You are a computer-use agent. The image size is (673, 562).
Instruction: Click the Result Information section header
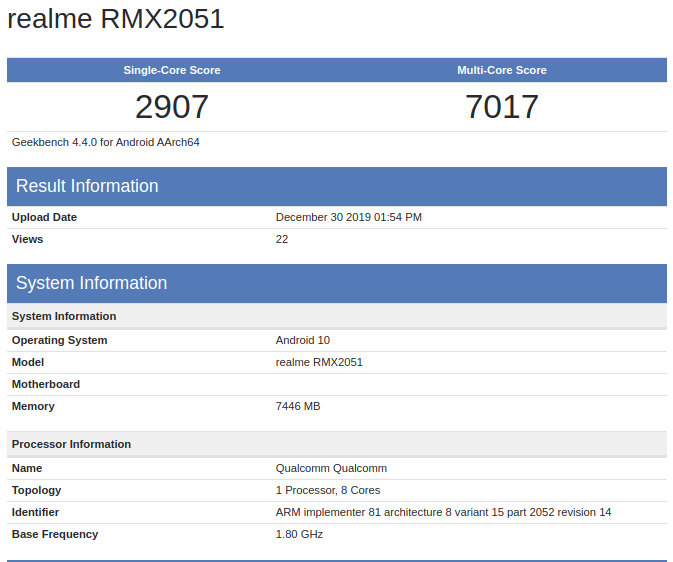click(87, 186)
